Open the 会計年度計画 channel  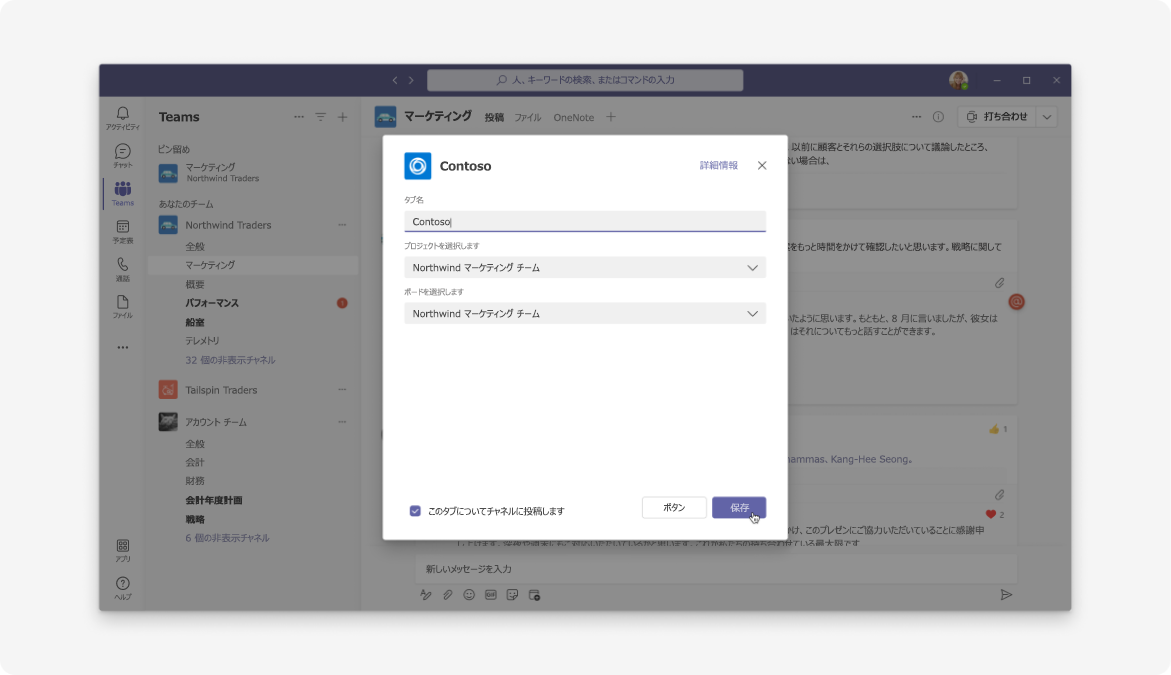coord(214,500)
